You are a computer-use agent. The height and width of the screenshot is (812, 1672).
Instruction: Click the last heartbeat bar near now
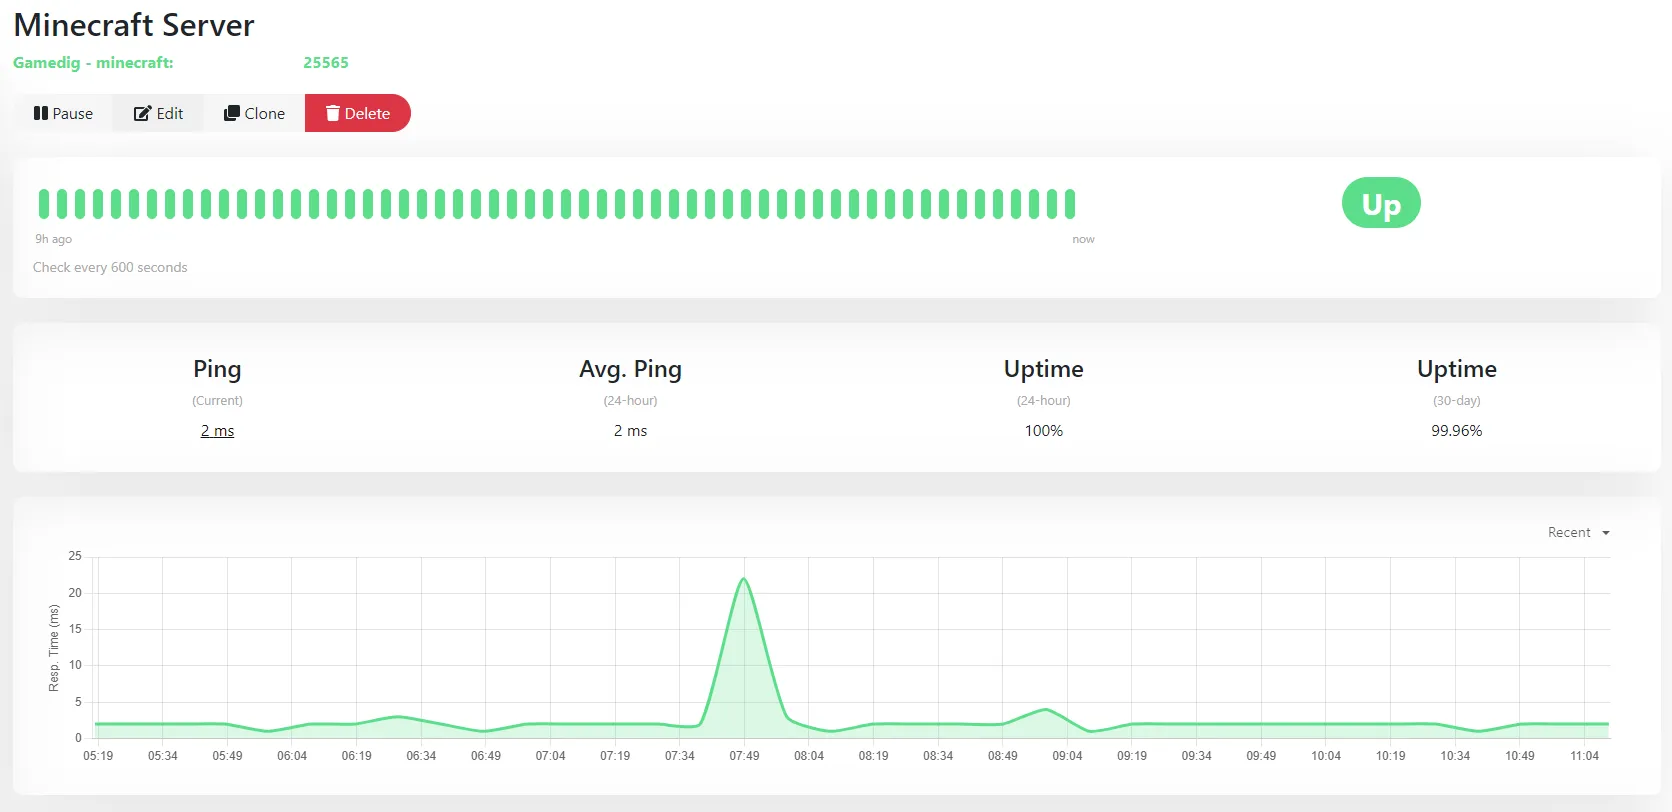point(1070,204)
